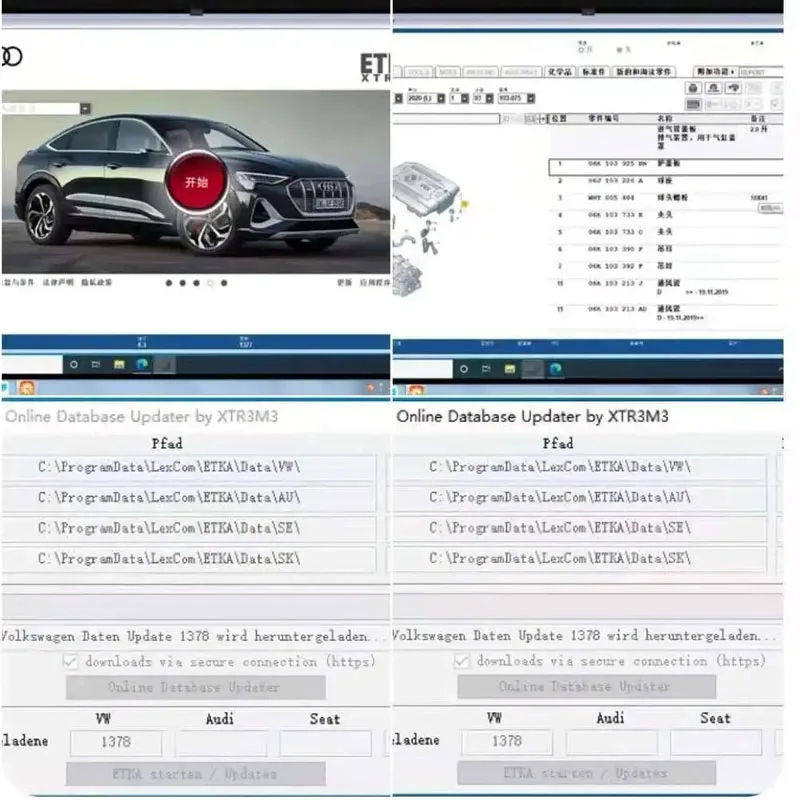This screenshot has width=800, height=800.
Task: Click the empty Seat field in left updater
Action: coord(326,742)
